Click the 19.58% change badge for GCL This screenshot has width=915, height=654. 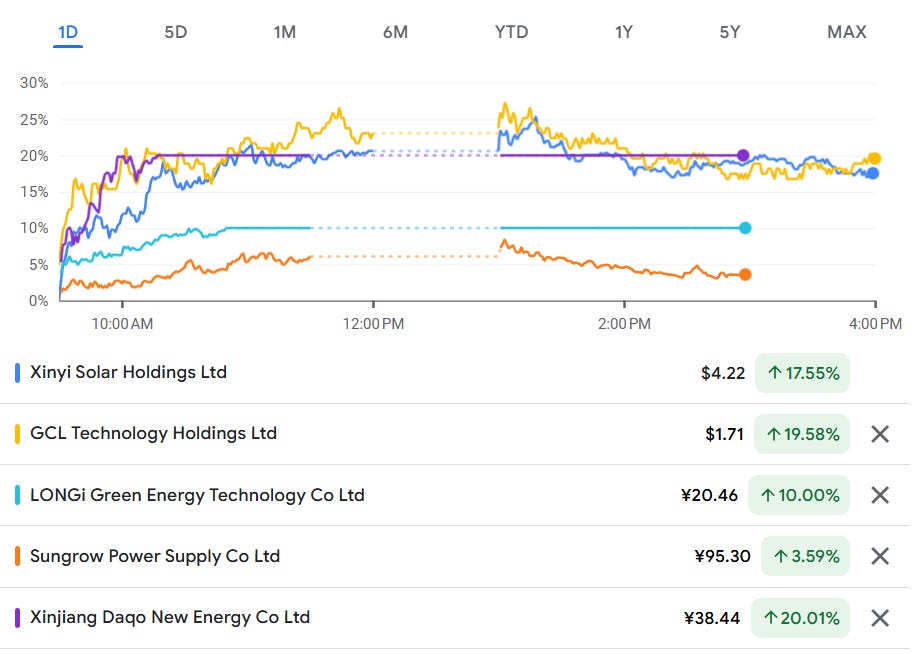[802, 434]
